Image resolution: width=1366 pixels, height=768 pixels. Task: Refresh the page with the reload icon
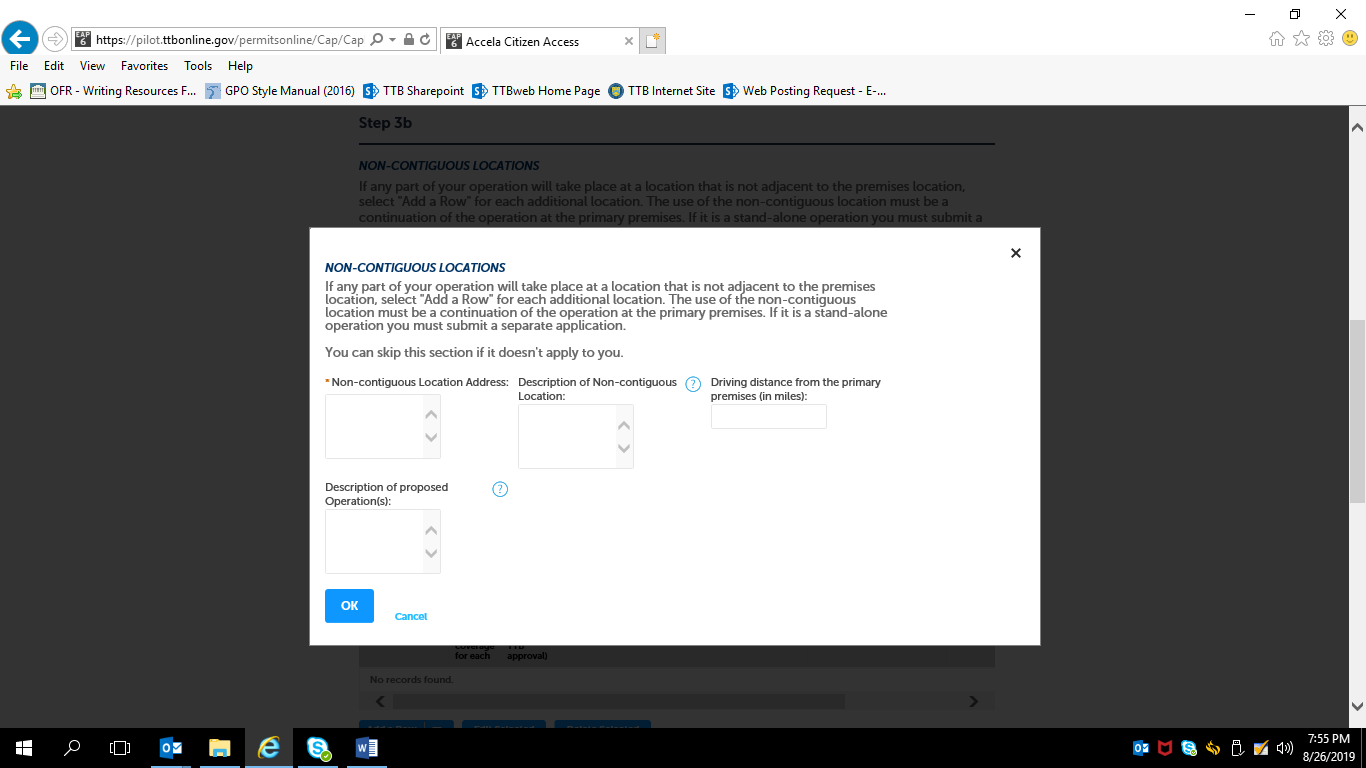tap(425, 40)
